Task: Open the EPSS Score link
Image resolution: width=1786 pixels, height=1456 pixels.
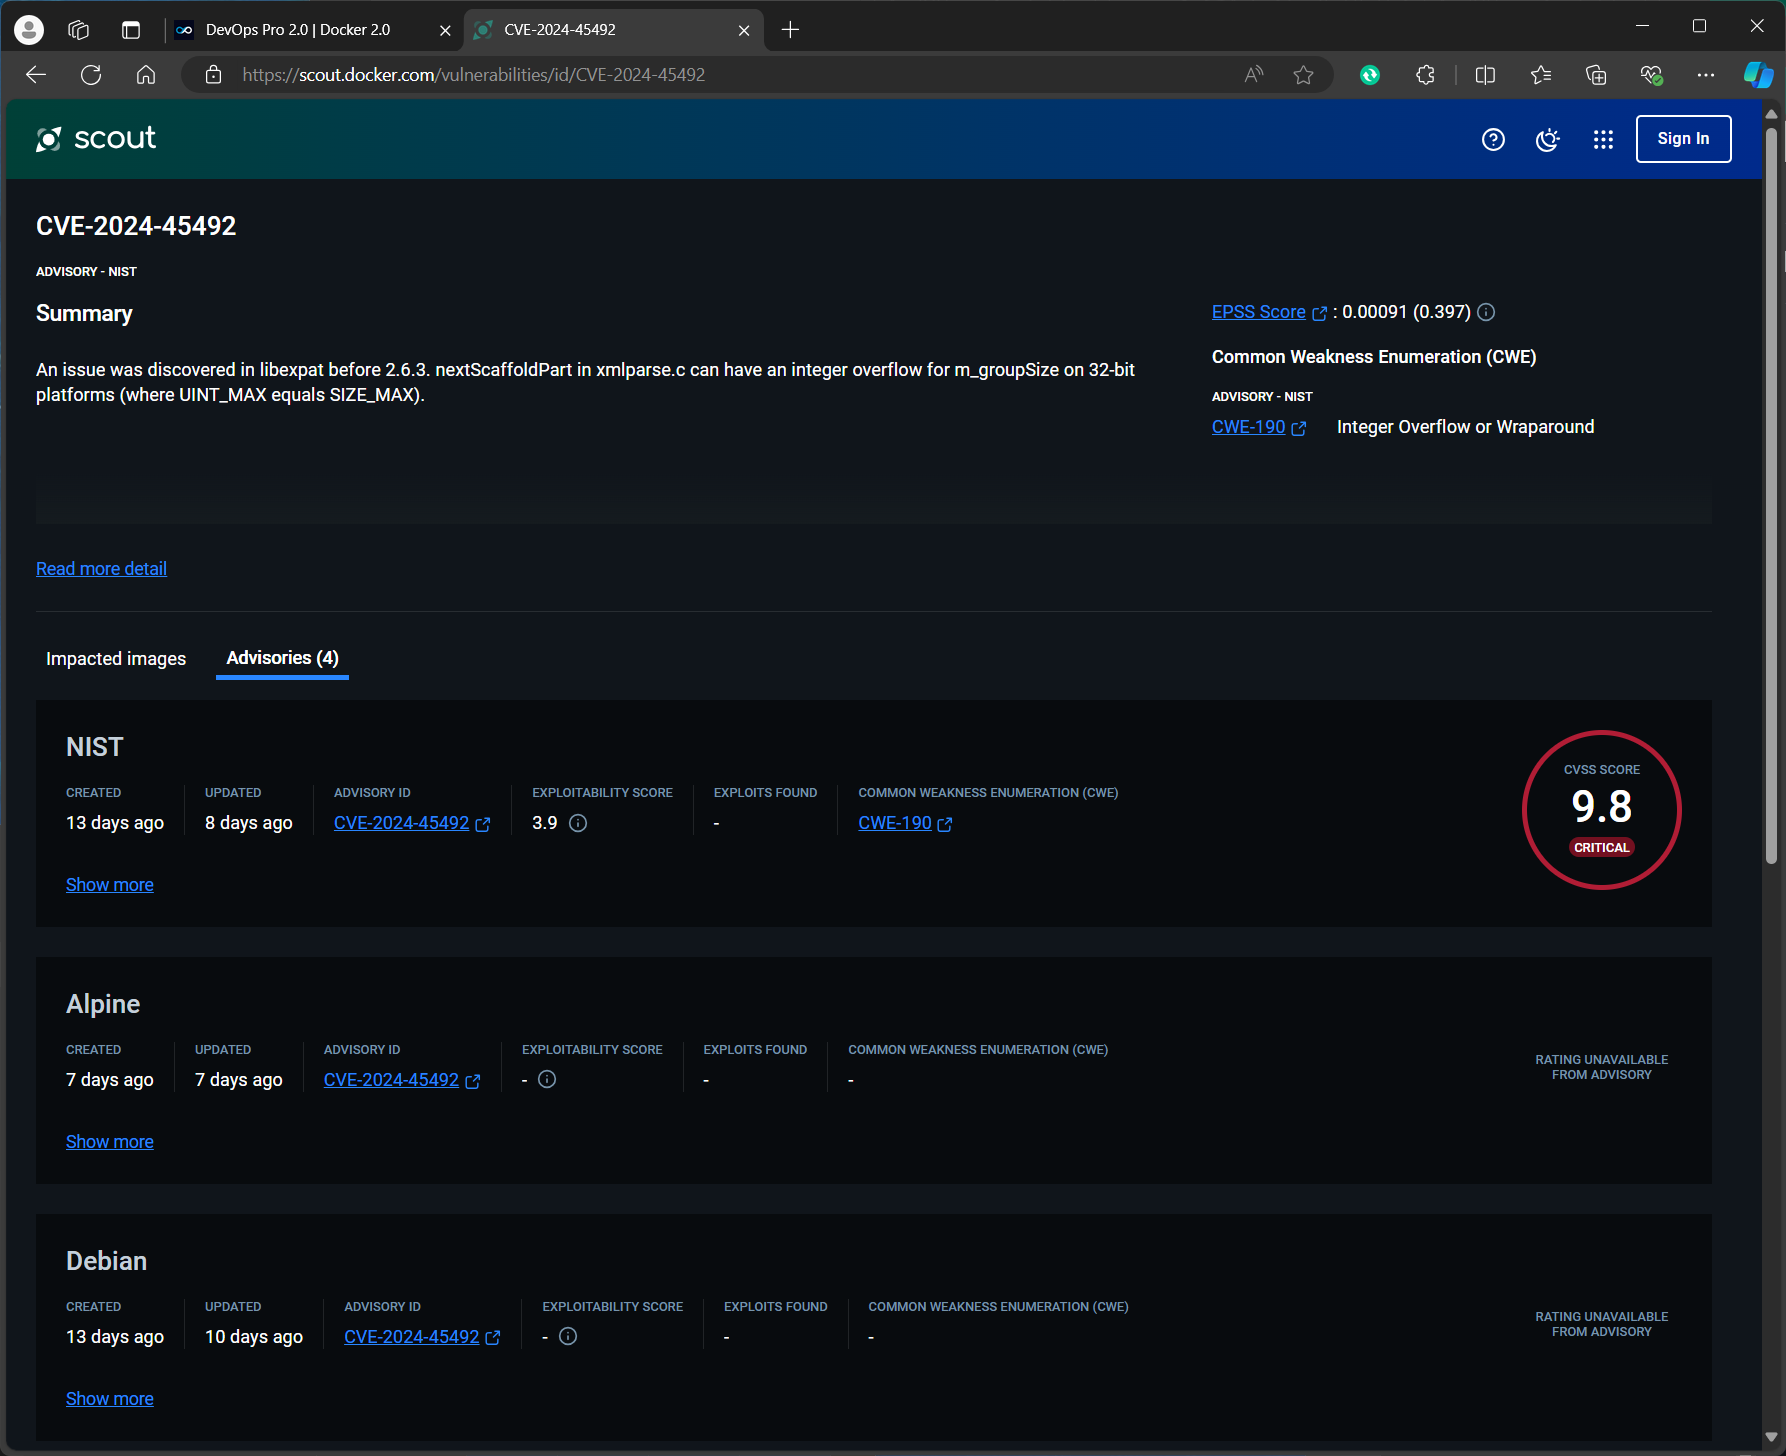Action: pyautogui.click(x=1258, y=312)
